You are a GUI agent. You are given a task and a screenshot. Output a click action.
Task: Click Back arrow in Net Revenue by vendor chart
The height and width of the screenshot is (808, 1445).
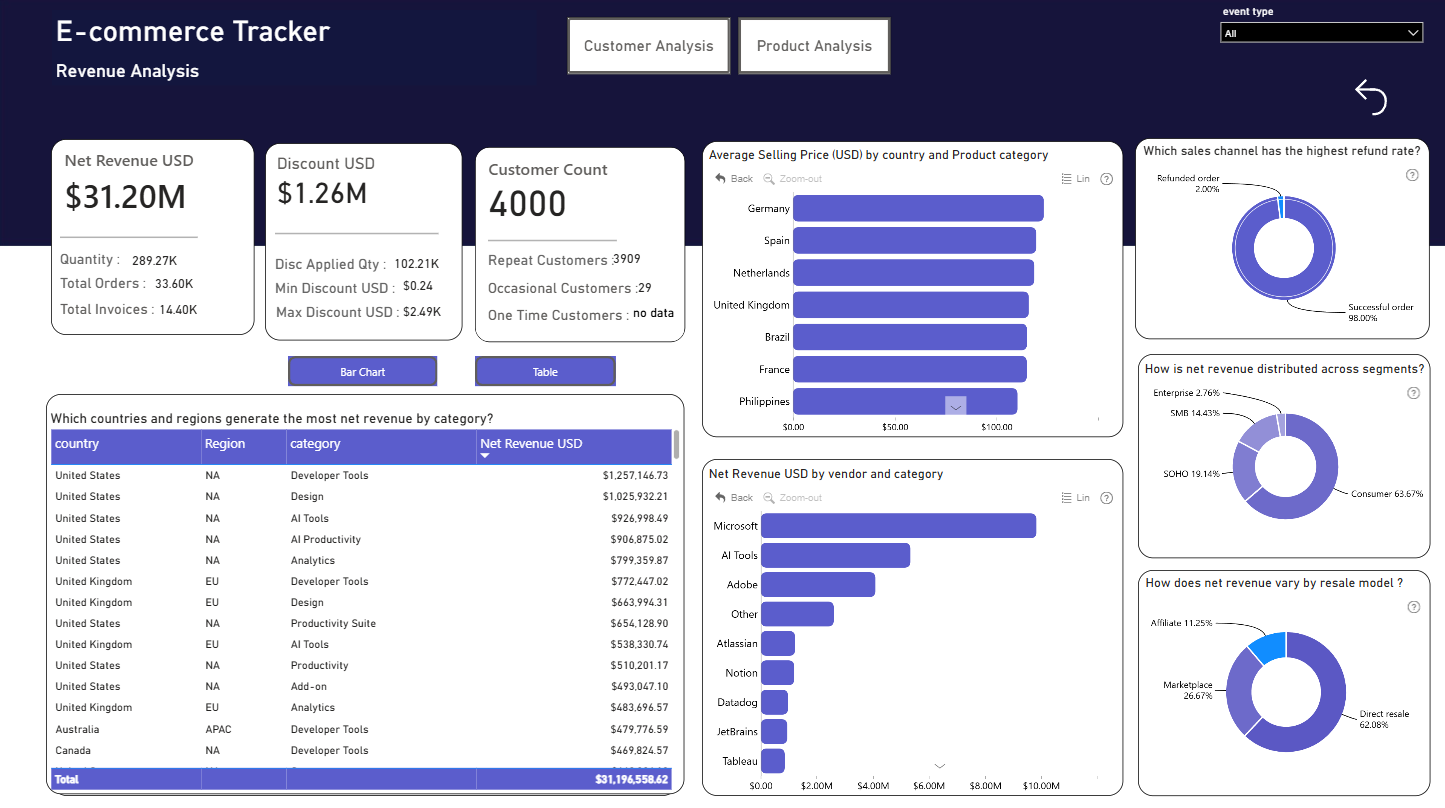tap(734, 498)
